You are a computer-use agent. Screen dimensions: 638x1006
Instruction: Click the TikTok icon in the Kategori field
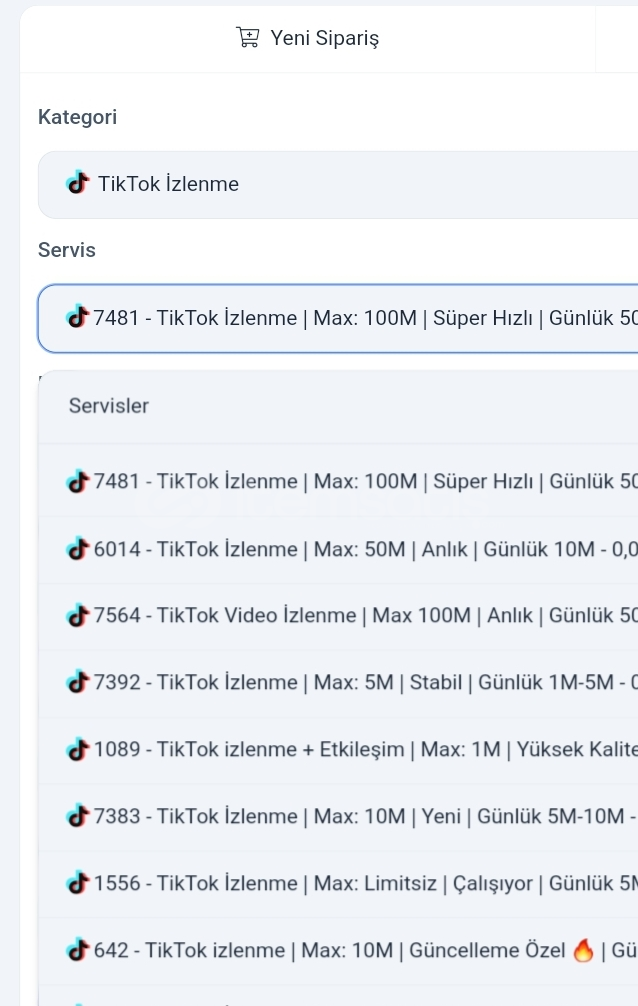point(78,183)
